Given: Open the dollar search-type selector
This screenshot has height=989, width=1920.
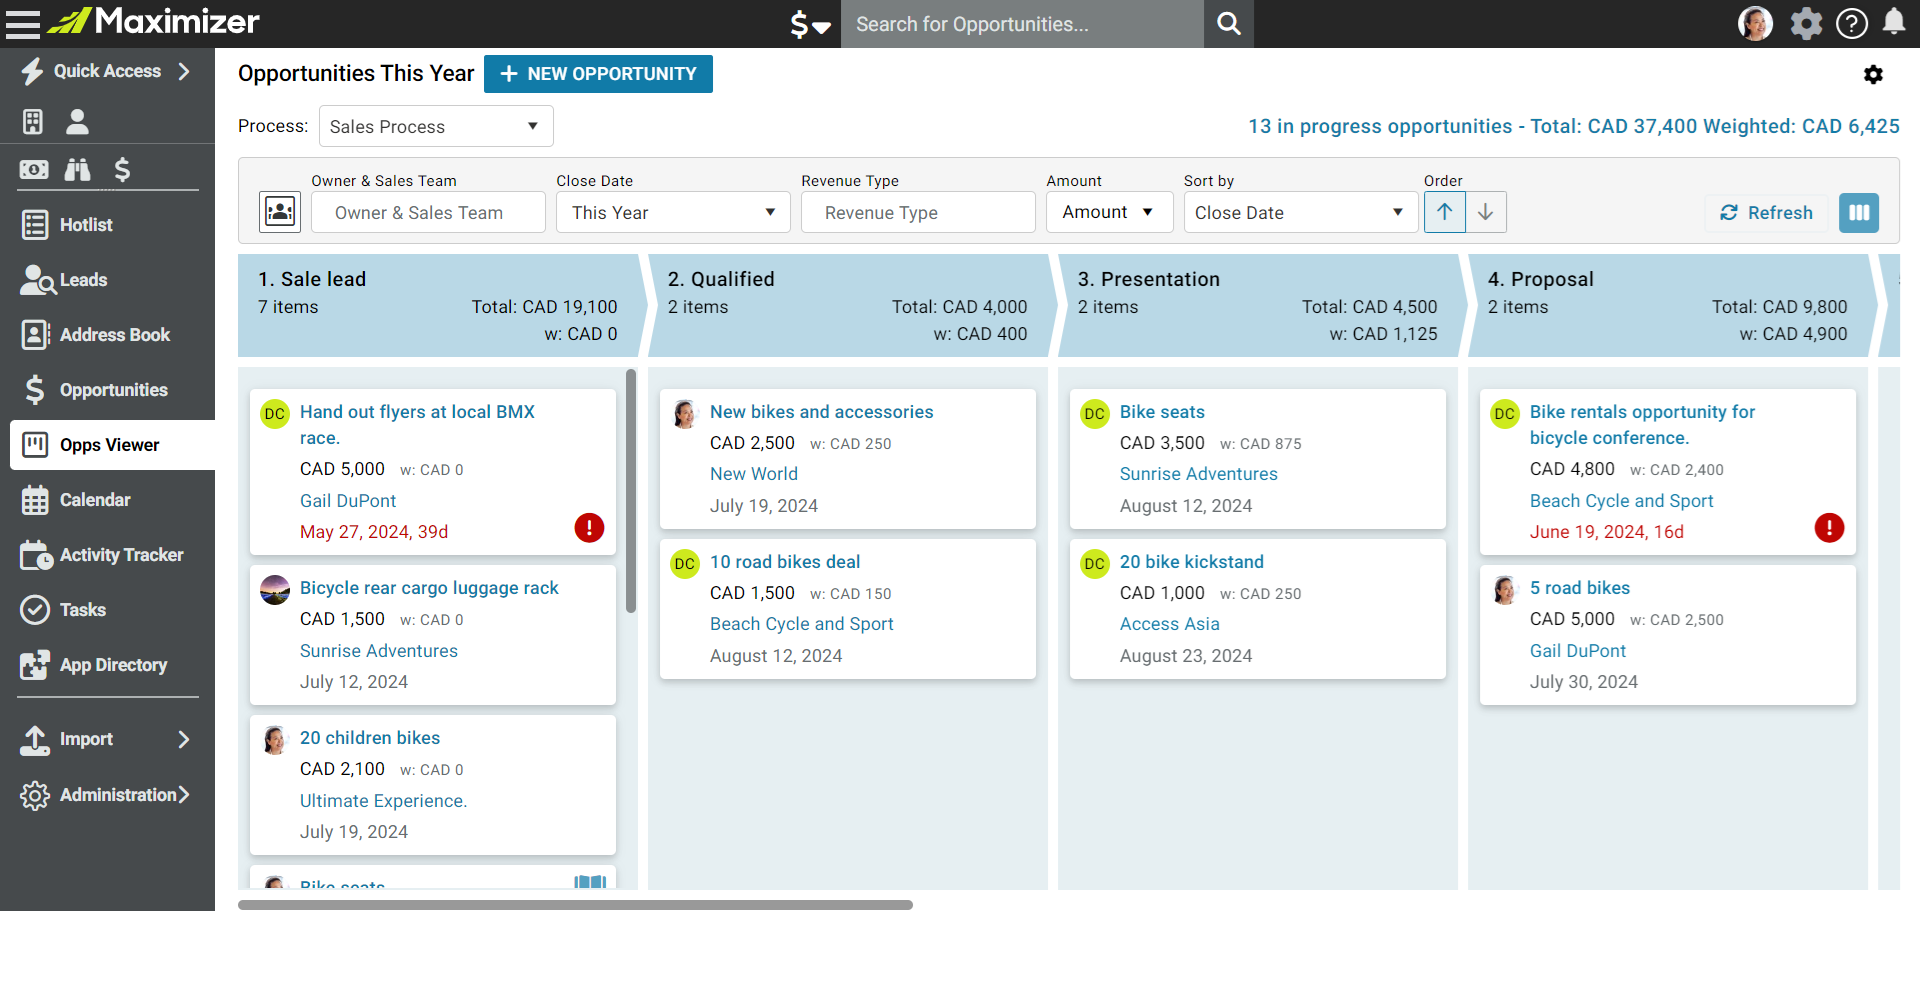Looking at the screenshot, I should click(810, 24).
